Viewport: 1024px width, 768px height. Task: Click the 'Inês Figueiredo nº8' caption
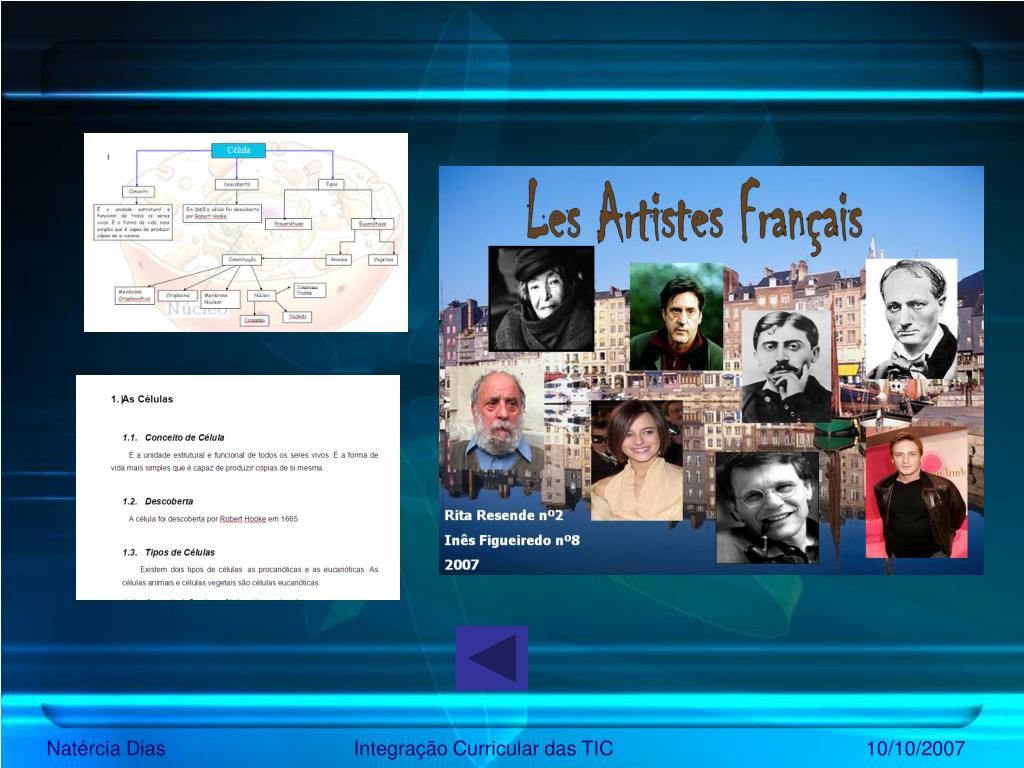512,540
